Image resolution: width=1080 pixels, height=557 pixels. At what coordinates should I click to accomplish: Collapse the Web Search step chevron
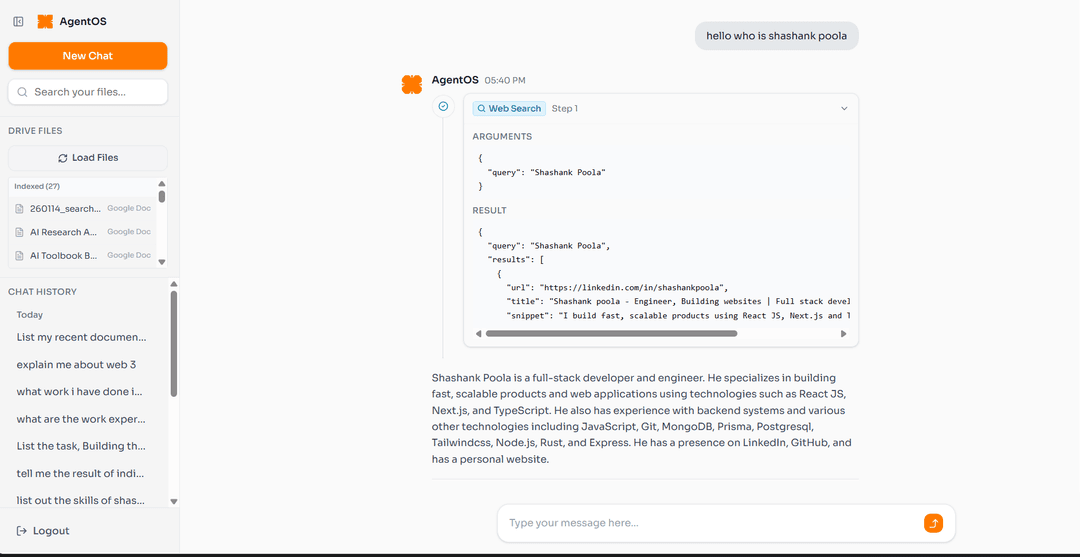tap(843, 108)
